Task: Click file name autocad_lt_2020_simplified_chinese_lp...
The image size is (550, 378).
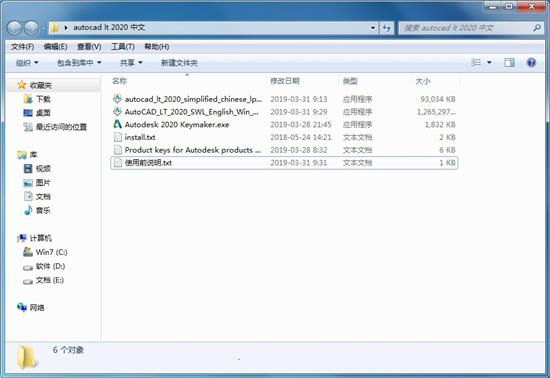Action: [x=193, y=99]
